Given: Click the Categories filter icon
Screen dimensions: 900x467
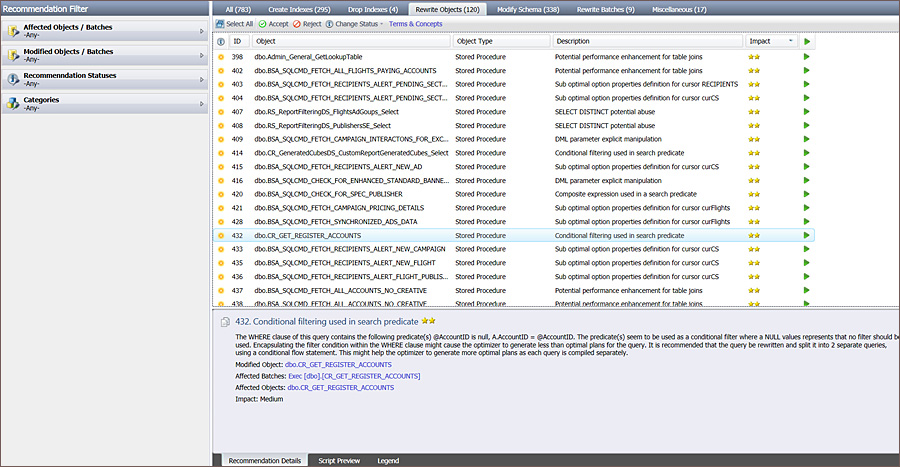Looking at the screenshot, I should click(x=13, y=103).
